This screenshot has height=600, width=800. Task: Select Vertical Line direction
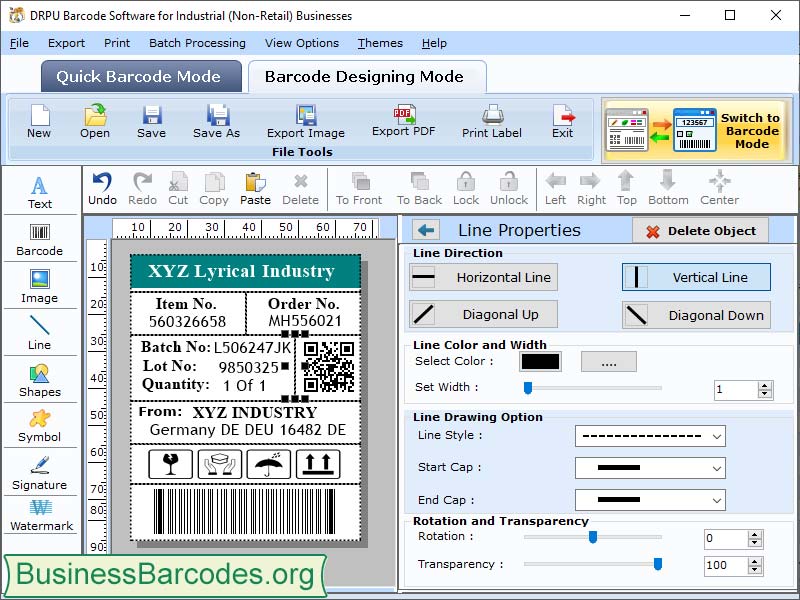pyautogui.click(x=695, y=277)
